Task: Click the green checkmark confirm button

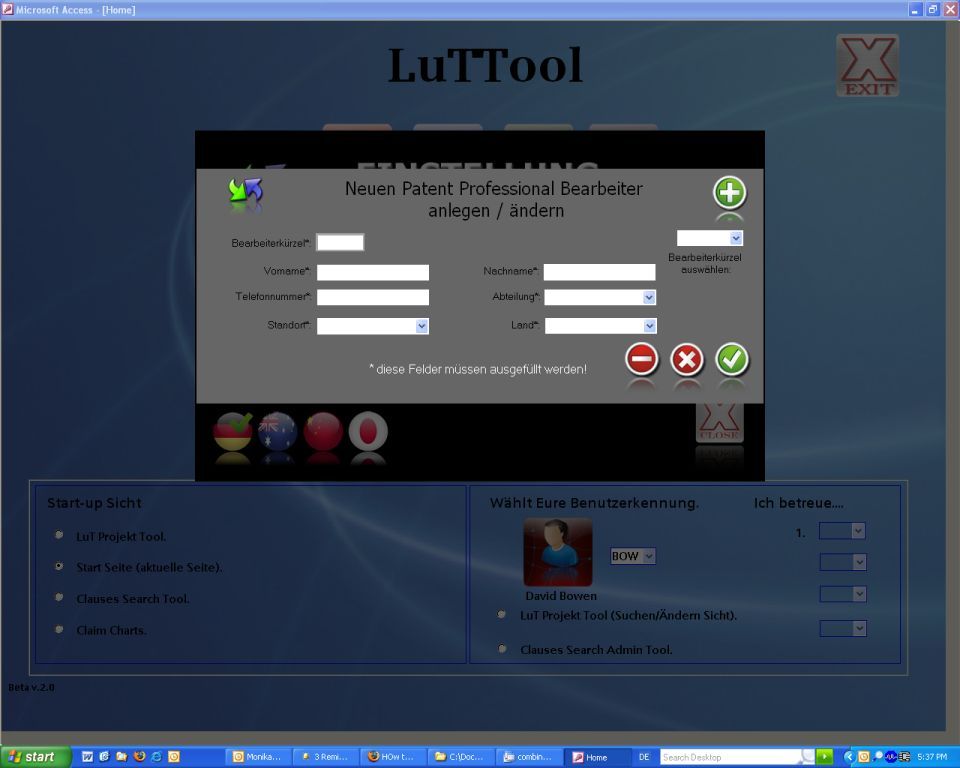Action: [732, 359]
